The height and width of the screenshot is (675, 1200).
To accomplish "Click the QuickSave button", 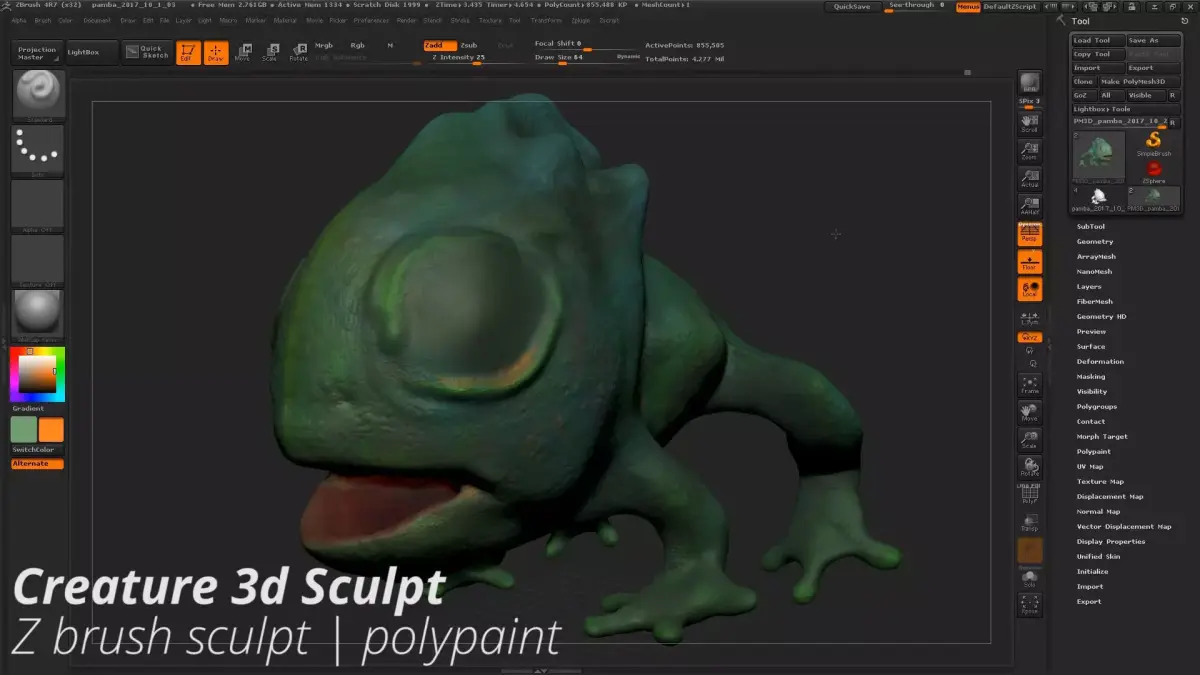I will [x=852, y=7].
